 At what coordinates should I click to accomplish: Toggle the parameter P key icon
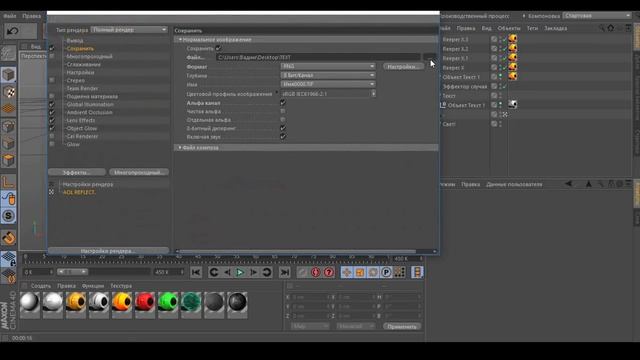tap(386, 272)
